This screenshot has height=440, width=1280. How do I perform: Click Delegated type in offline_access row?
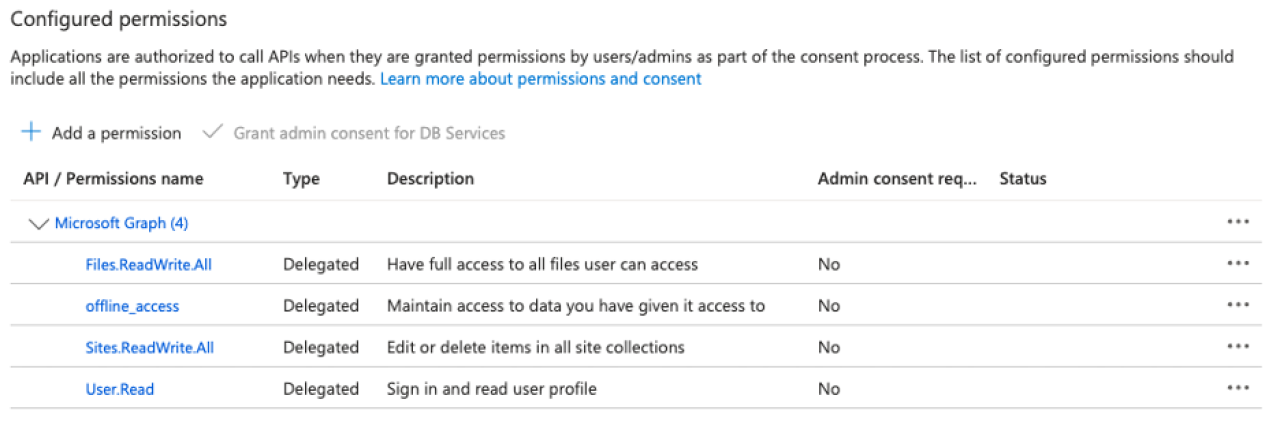pos(321,306)
